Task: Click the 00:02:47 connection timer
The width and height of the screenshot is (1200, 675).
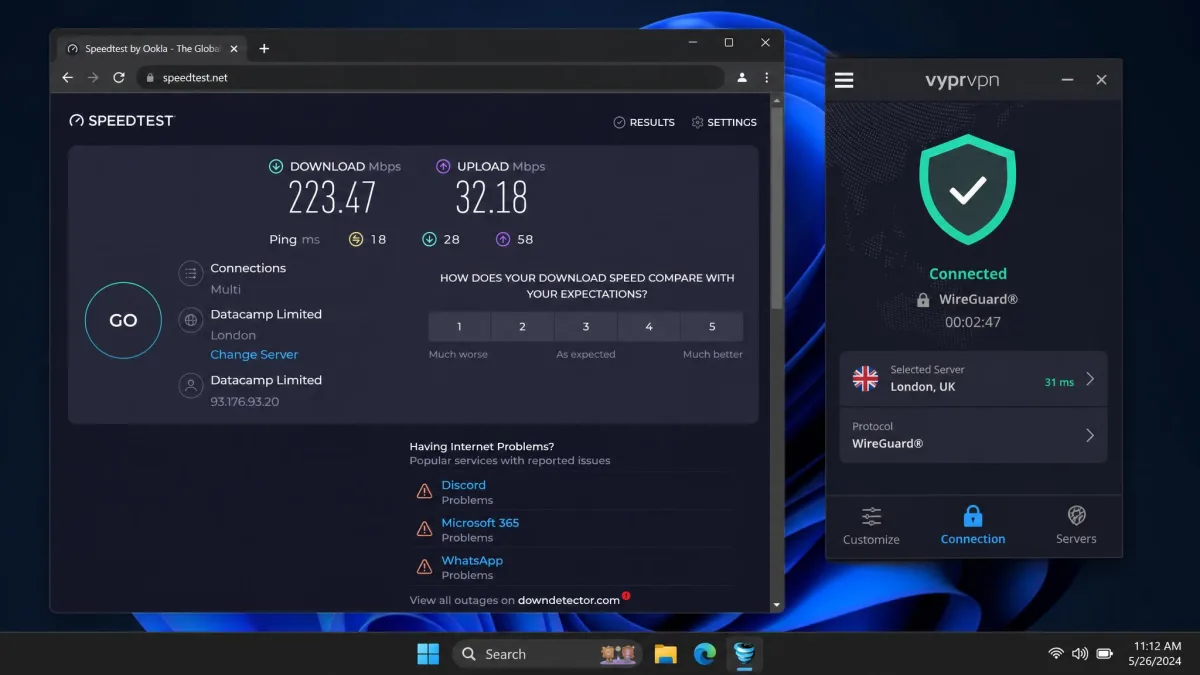Action: 973,322
